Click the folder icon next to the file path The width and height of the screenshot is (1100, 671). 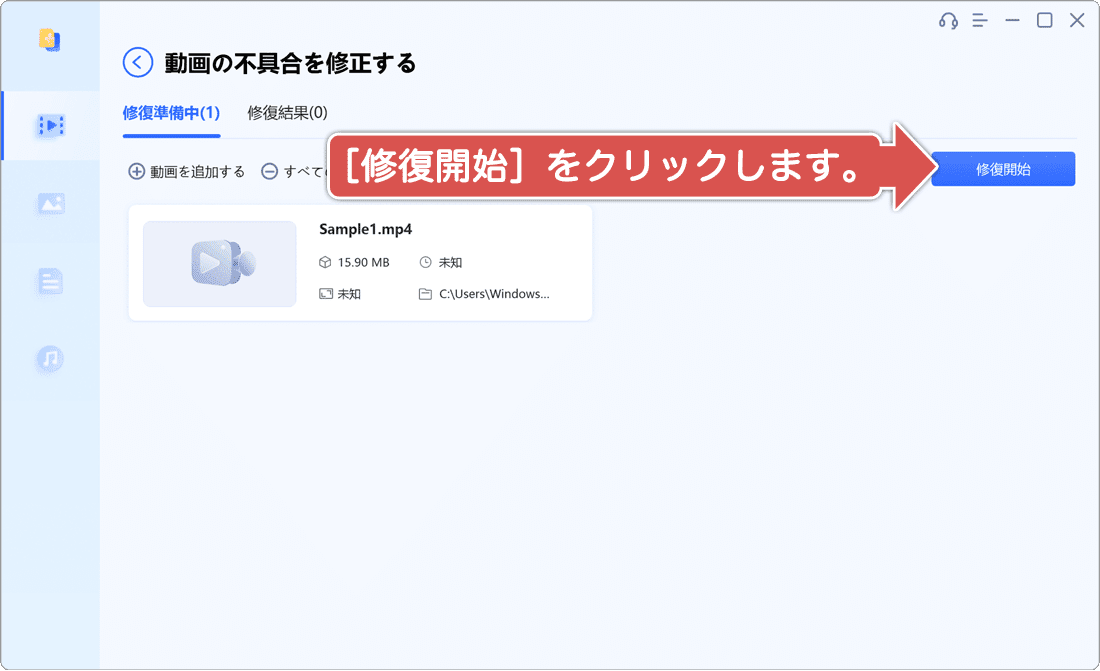[423, 293]
